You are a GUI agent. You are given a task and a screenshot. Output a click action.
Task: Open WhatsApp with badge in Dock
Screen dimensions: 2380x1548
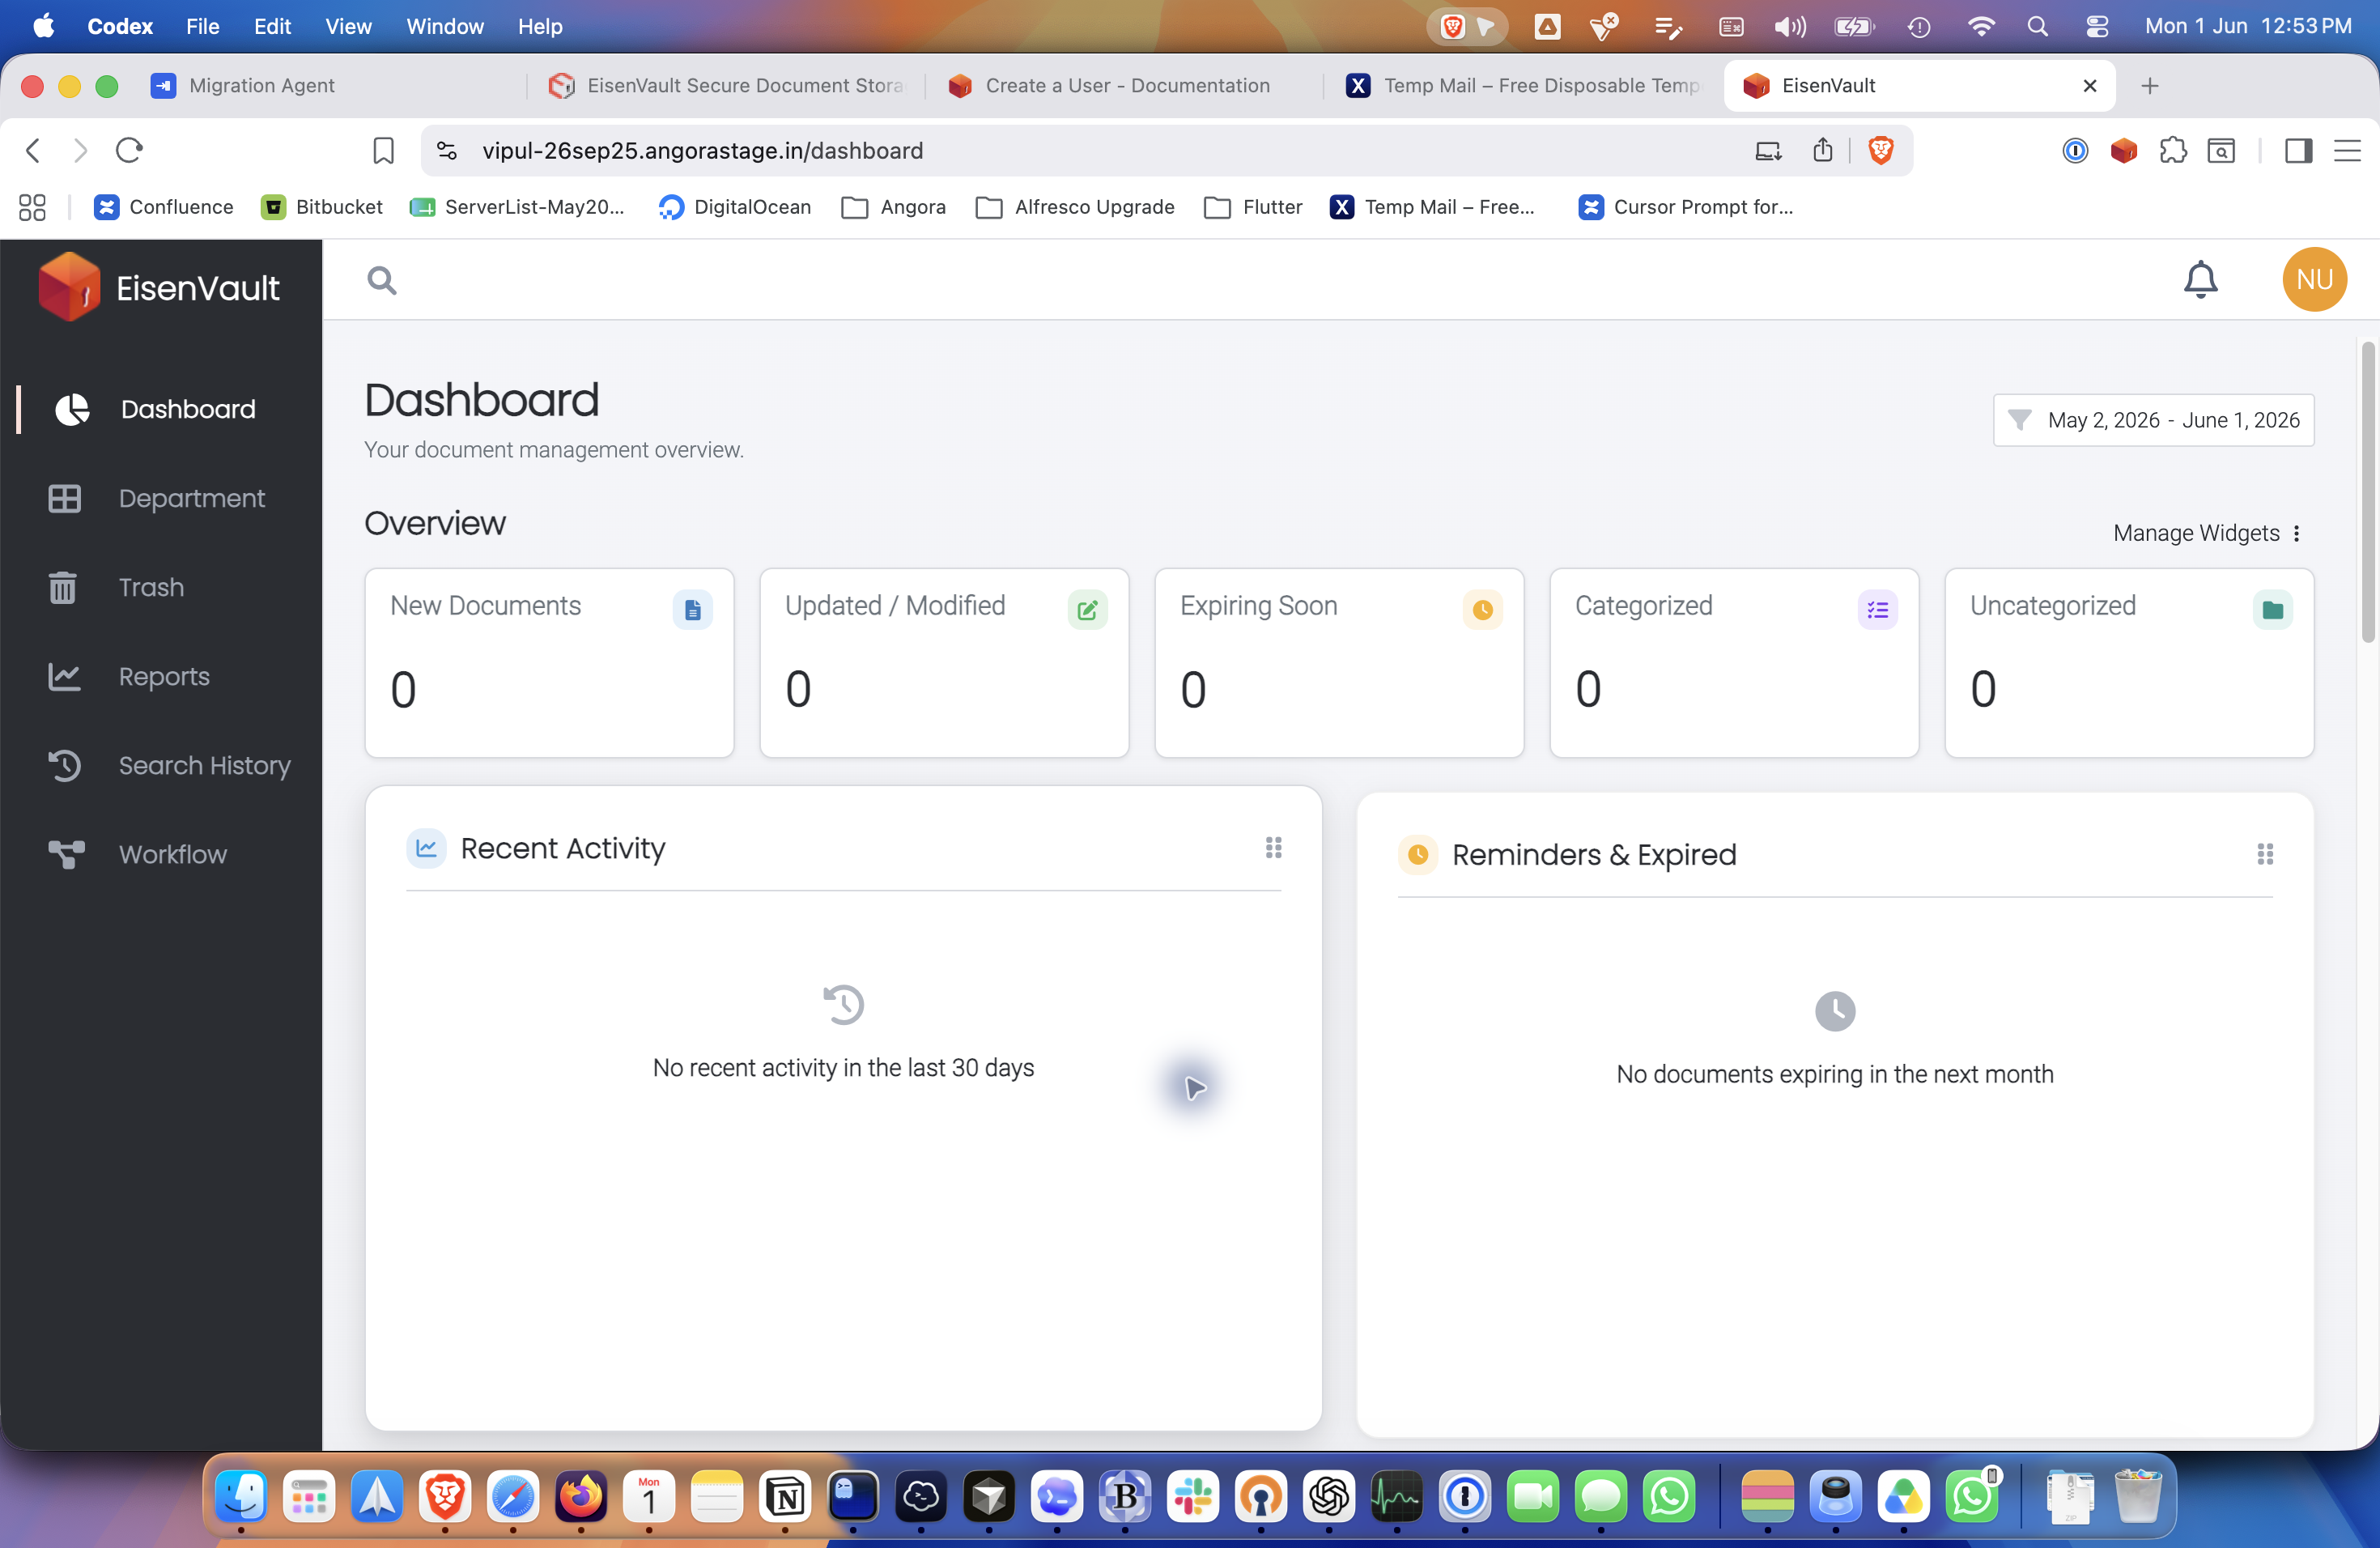(1972, 1496)
